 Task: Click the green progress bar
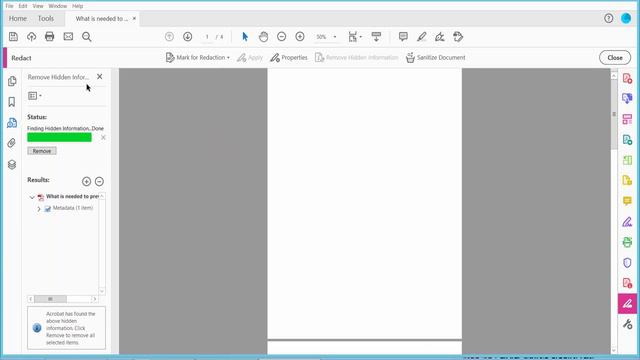(x=60, y=138)
